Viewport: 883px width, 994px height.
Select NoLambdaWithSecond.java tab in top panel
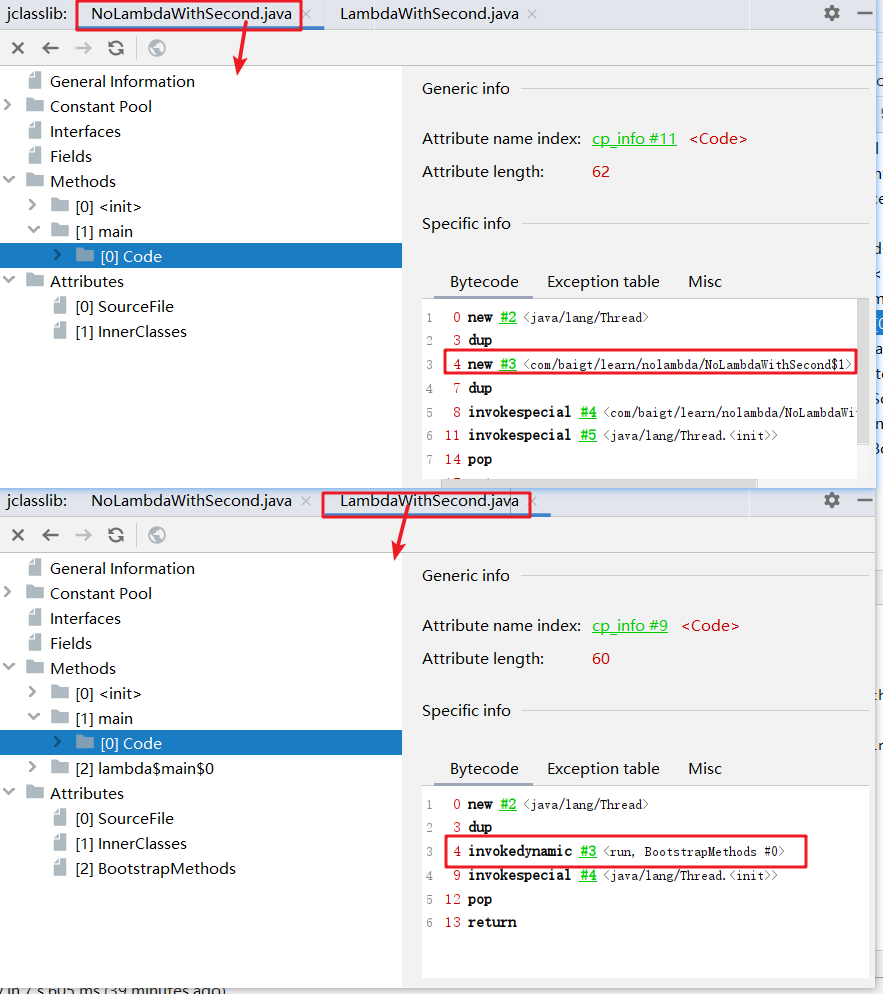point(191,14)
